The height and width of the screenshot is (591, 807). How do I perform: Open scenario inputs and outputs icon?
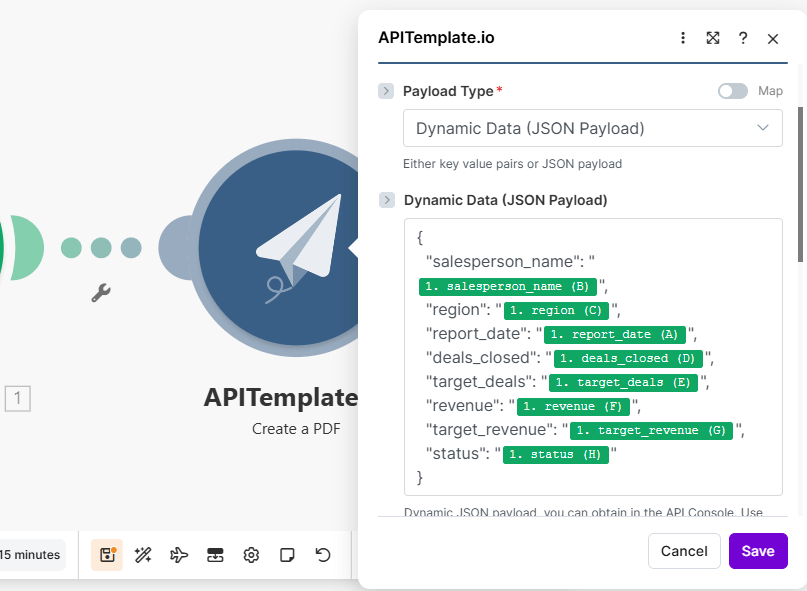tap(215, 555)
